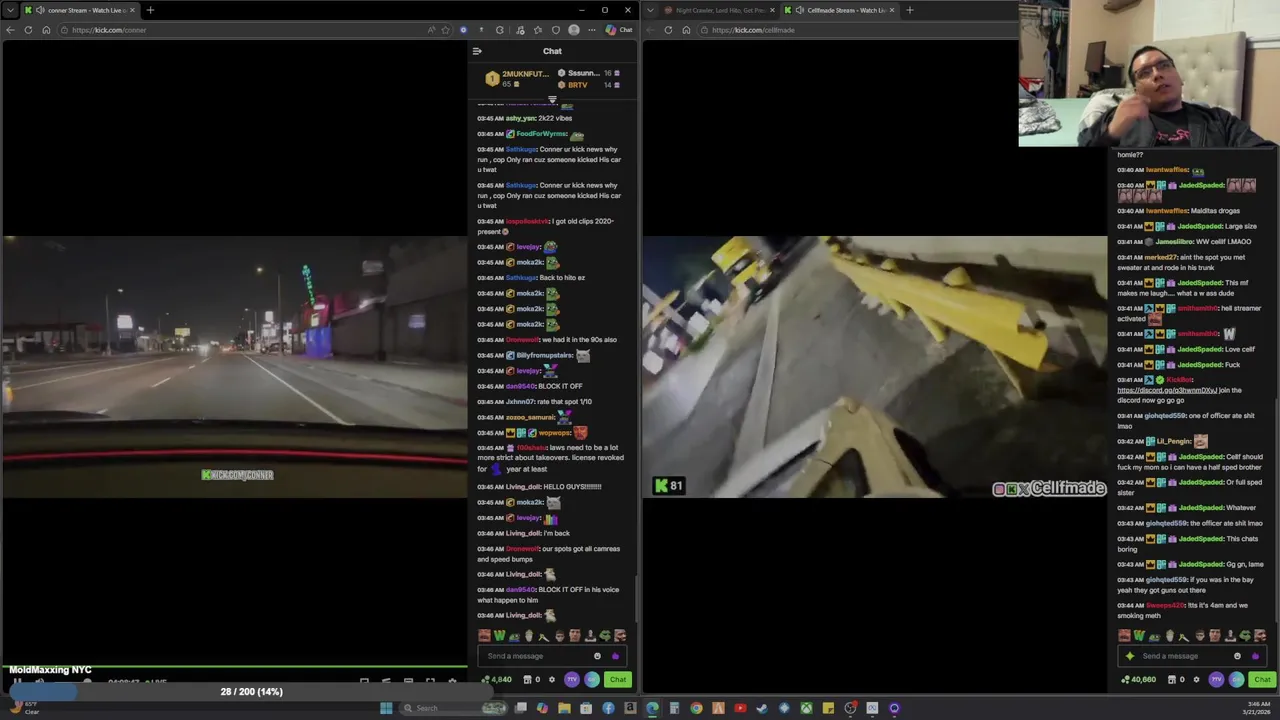Open Edge settings and more menu in left window
Viewport: 1280px width, 720px height.
point(591,30)
